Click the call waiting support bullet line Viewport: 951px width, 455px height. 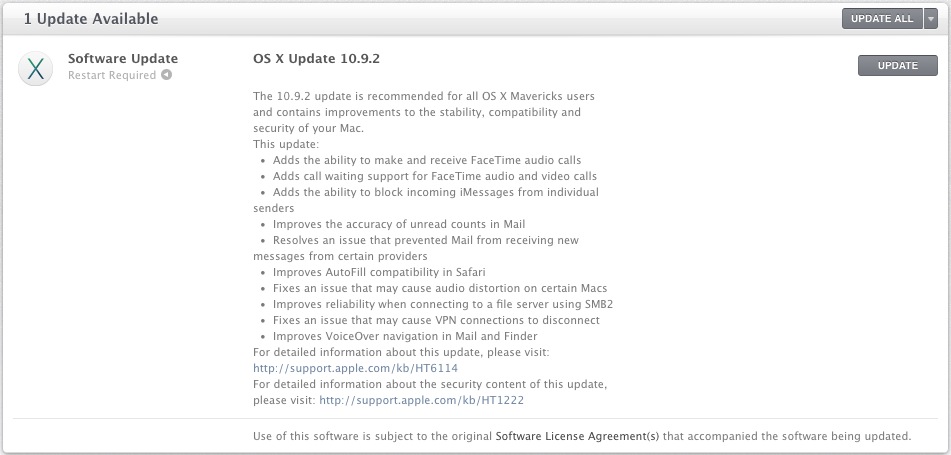[435, 176]
